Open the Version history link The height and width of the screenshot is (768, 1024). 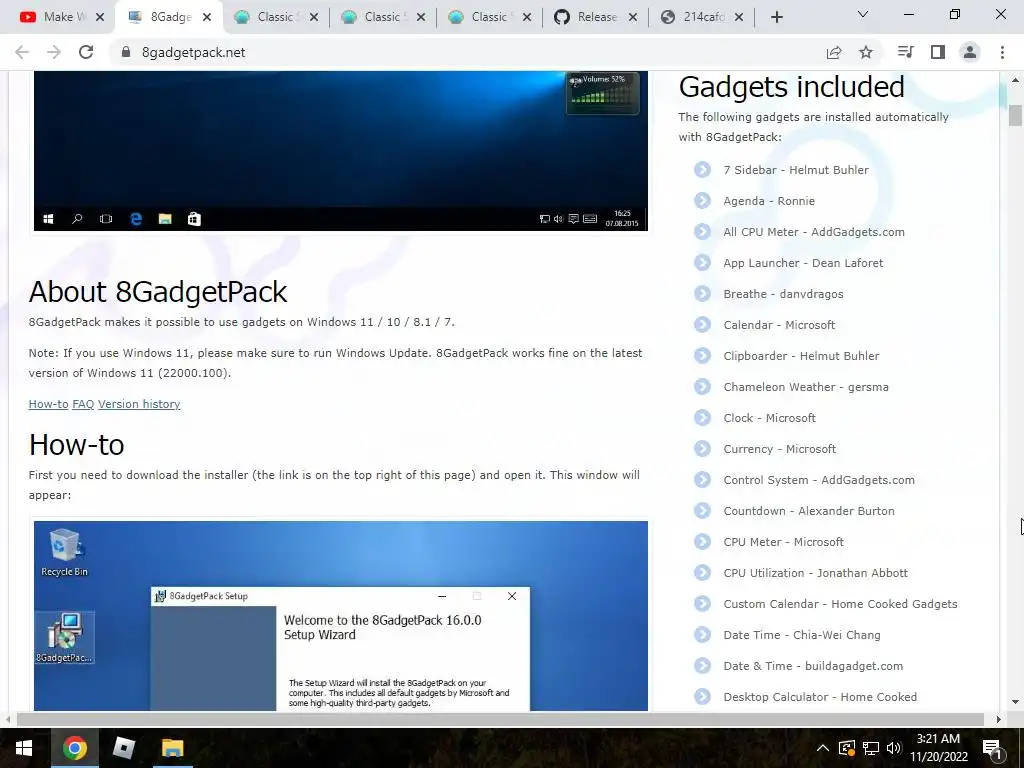point(139,404)
